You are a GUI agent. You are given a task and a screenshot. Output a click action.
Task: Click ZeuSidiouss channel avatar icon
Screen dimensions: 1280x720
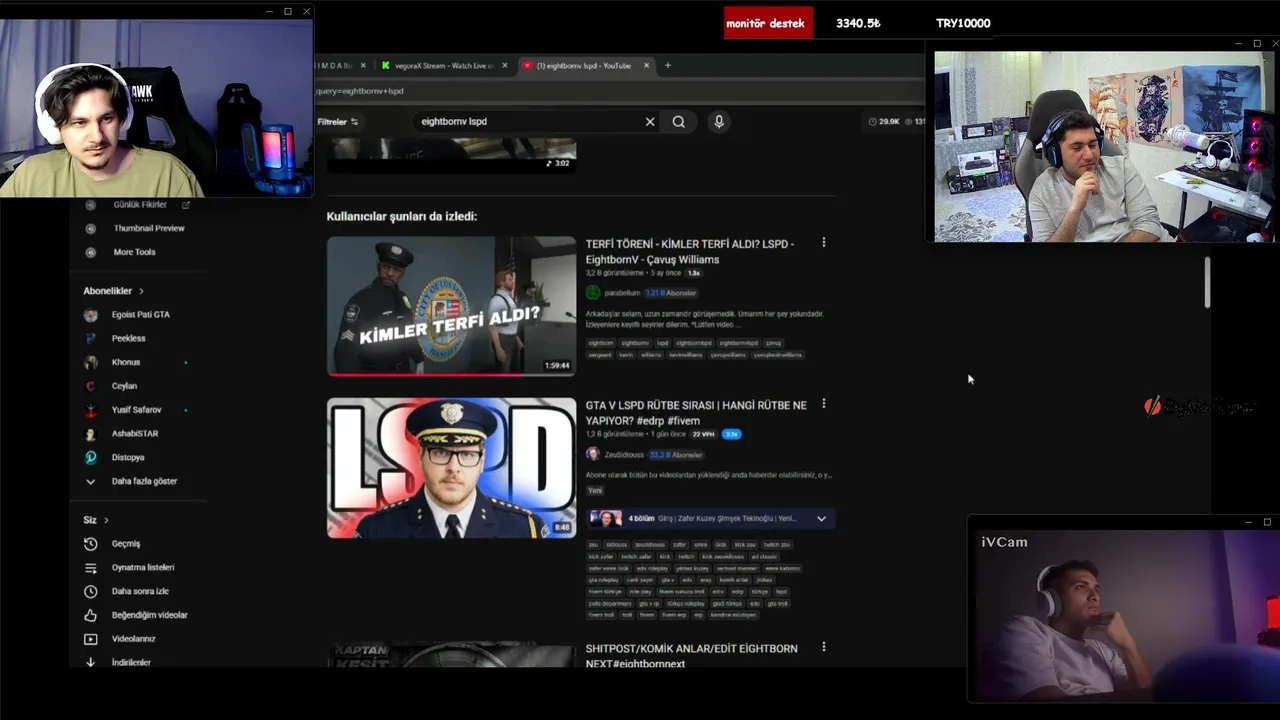click(593, 454)
